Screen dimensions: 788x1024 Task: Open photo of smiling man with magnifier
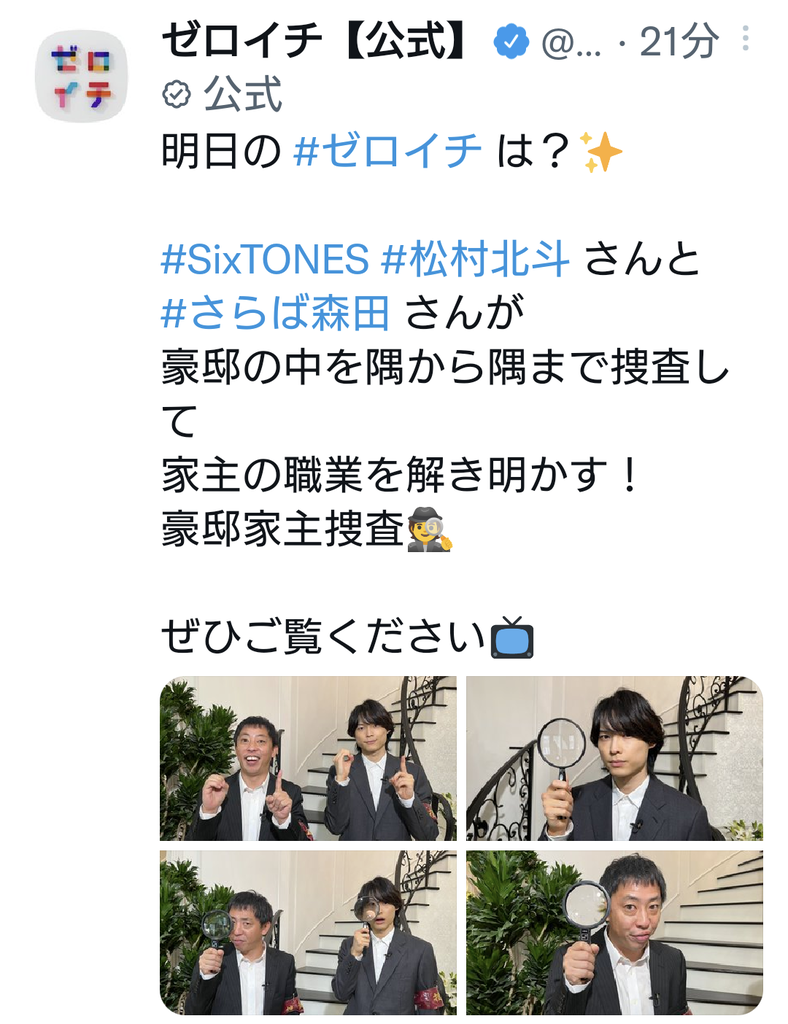point(614,933)
